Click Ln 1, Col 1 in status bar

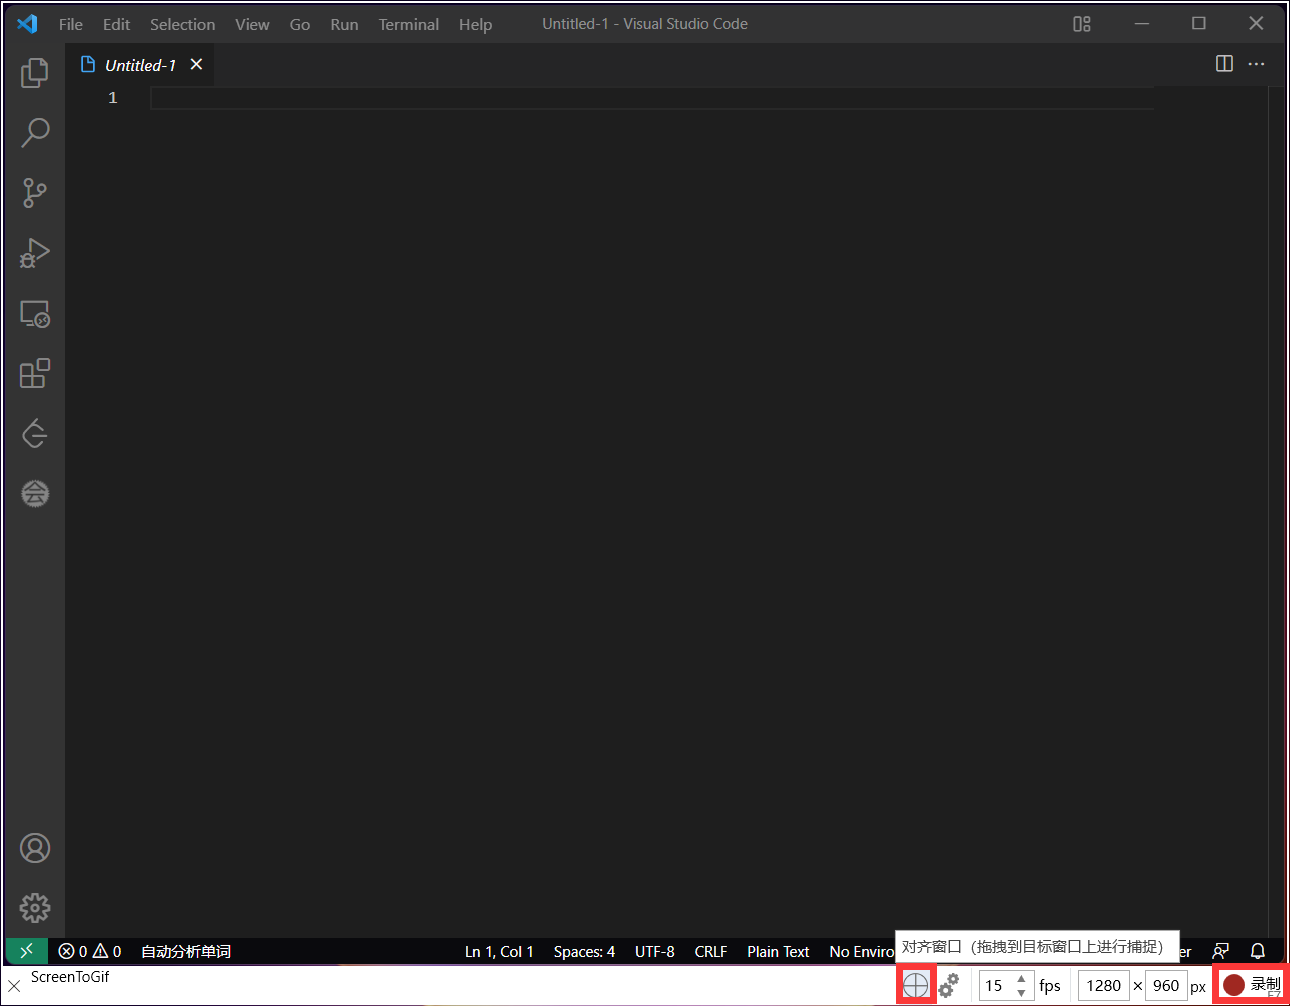pos(499,951)
